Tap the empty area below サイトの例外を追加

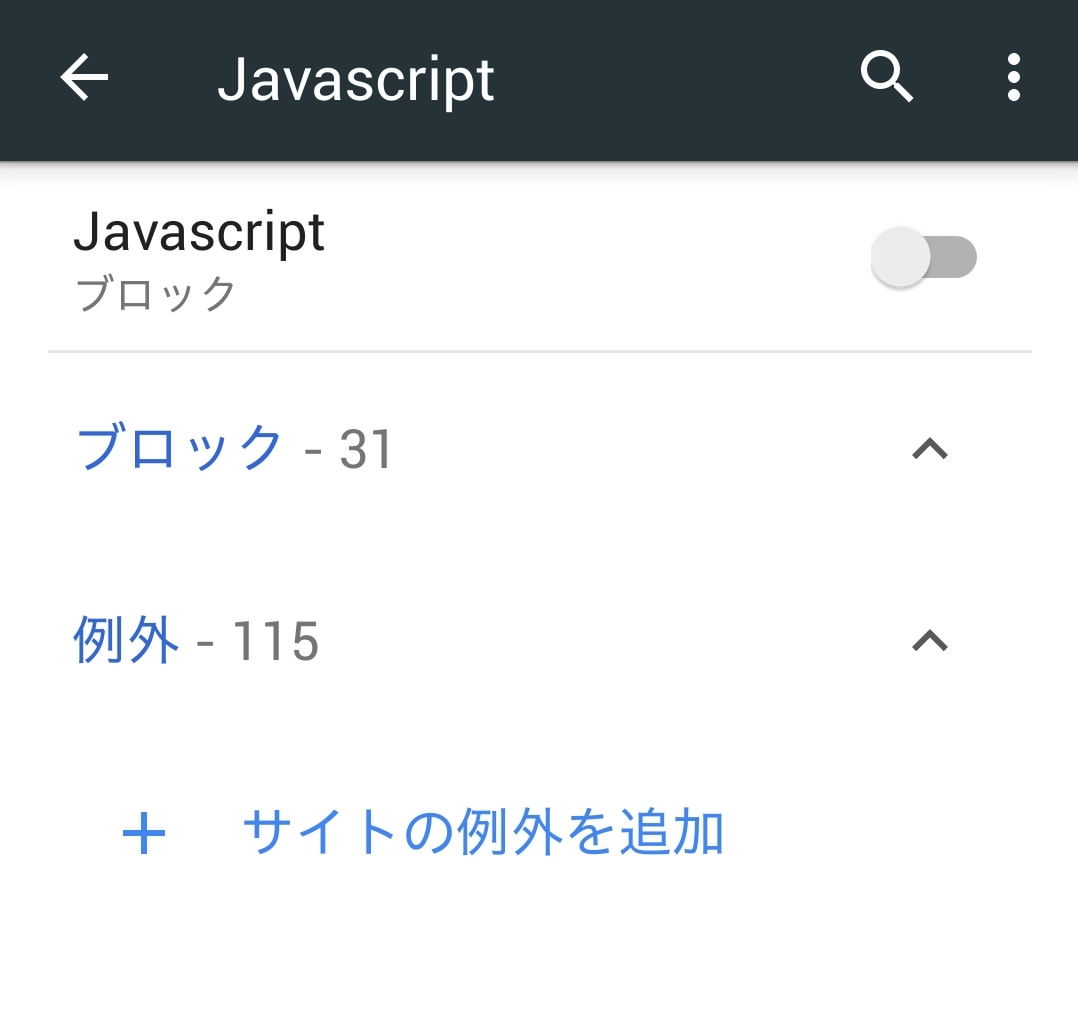(x=540, y=950)
